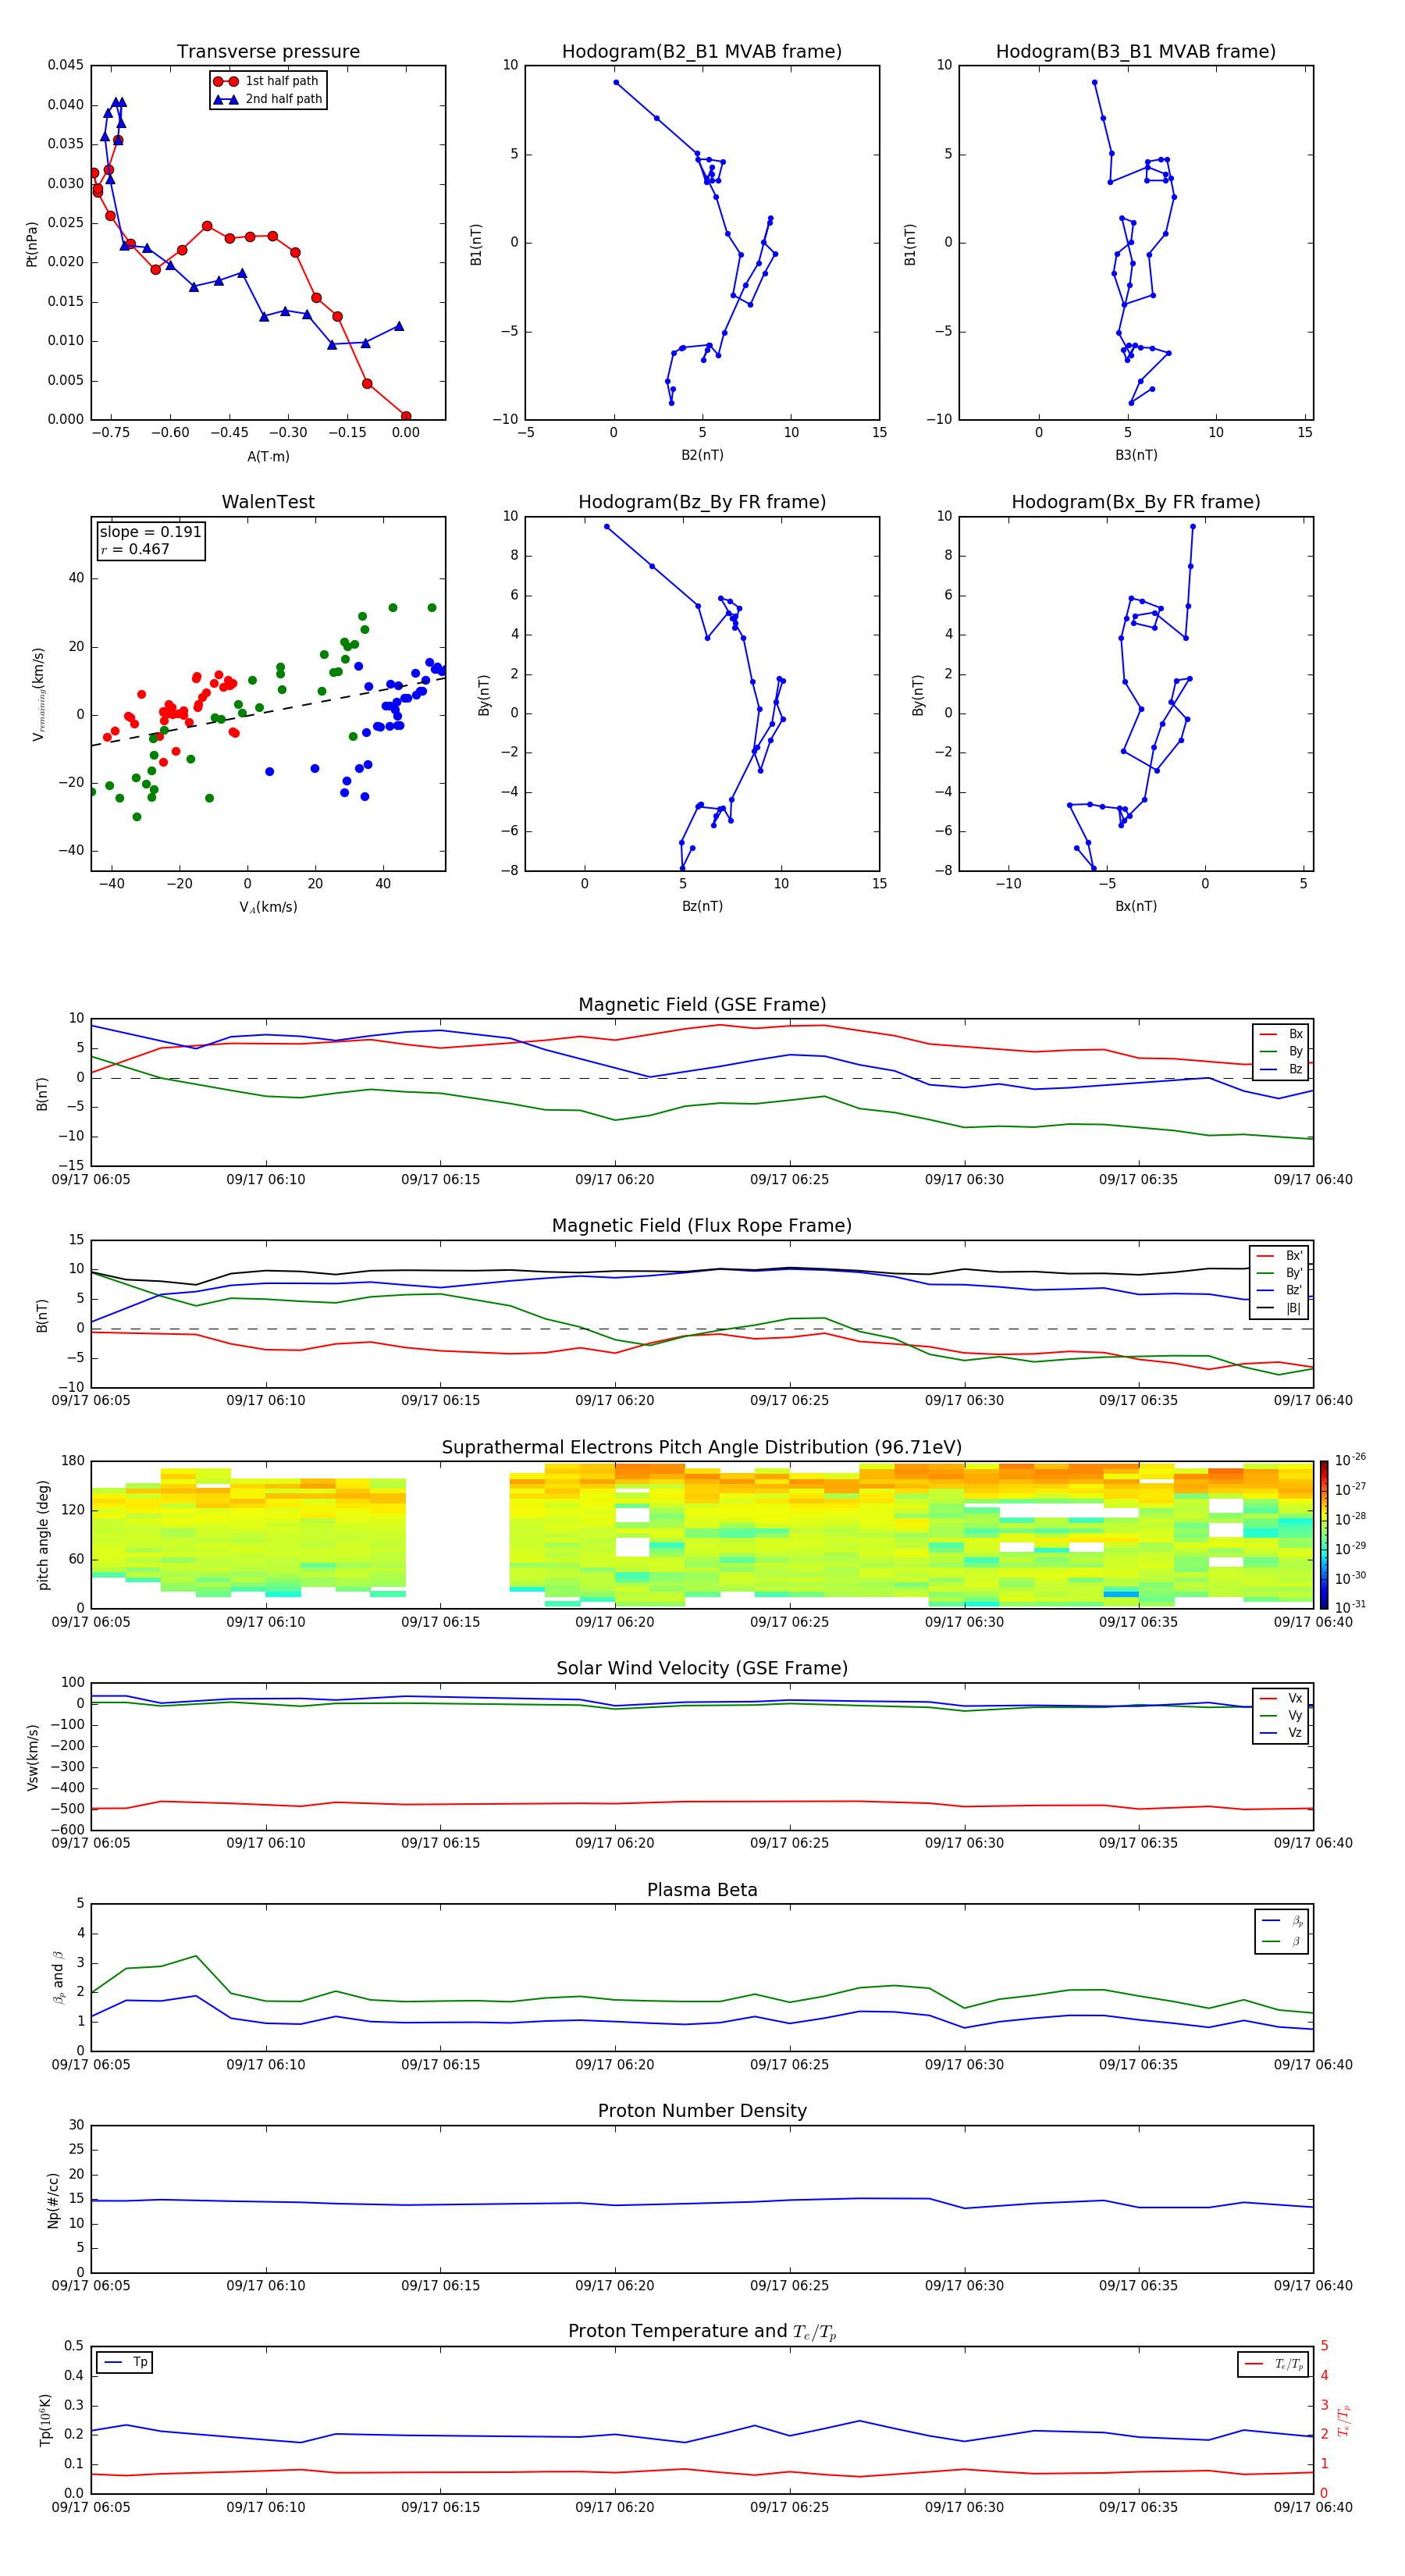Click the 10^-31 colorbar label
This screenshot has height=2576, width=1405.
tap(1350, 1607)
